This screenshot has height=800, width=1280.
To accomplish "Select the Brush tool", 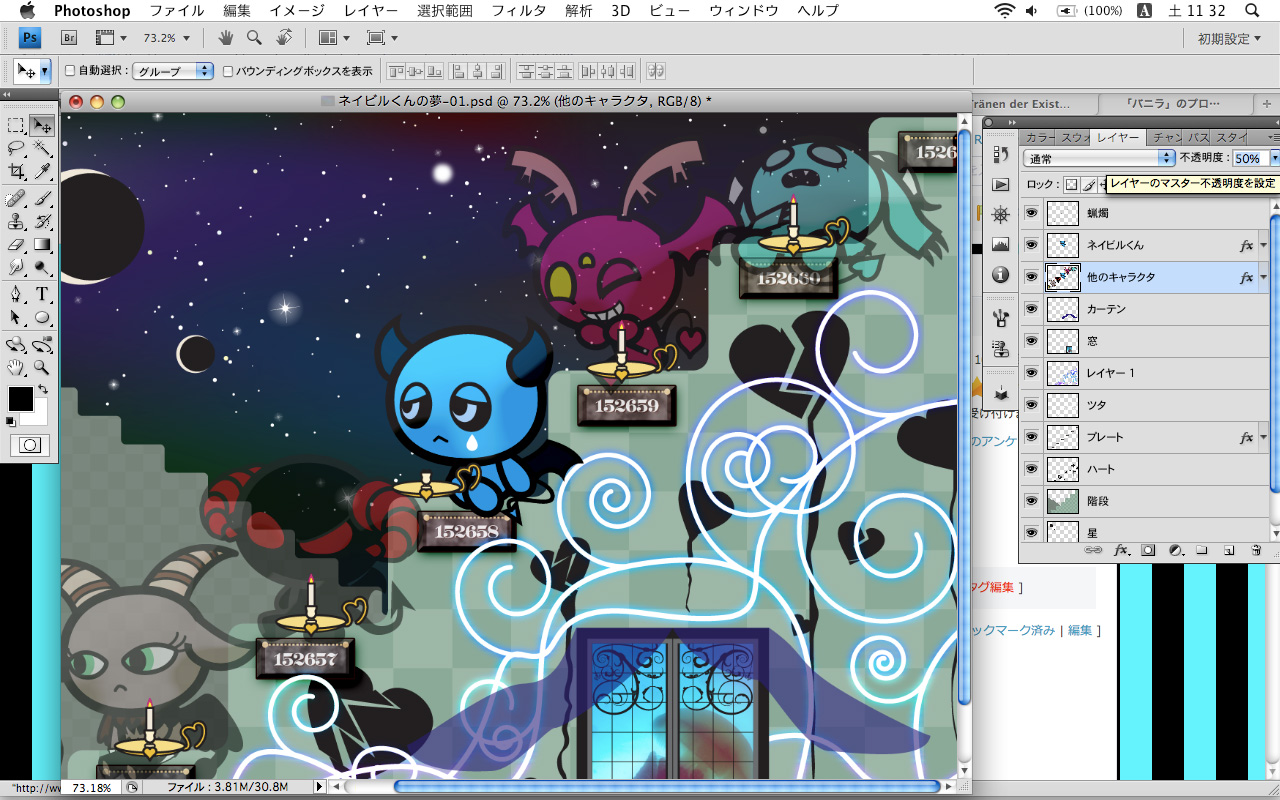I will (x=42, y=198).
